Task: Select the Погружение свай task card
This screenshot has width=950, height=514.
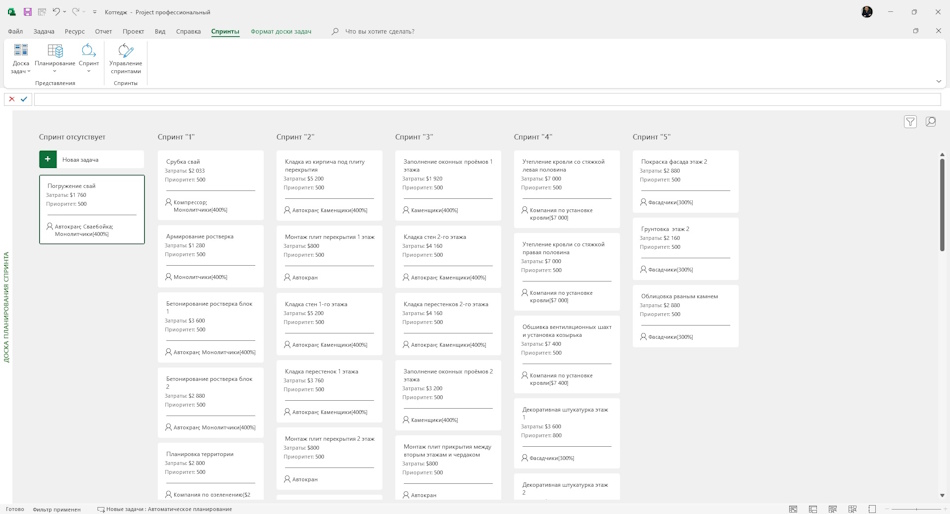Action: [91, 210]
